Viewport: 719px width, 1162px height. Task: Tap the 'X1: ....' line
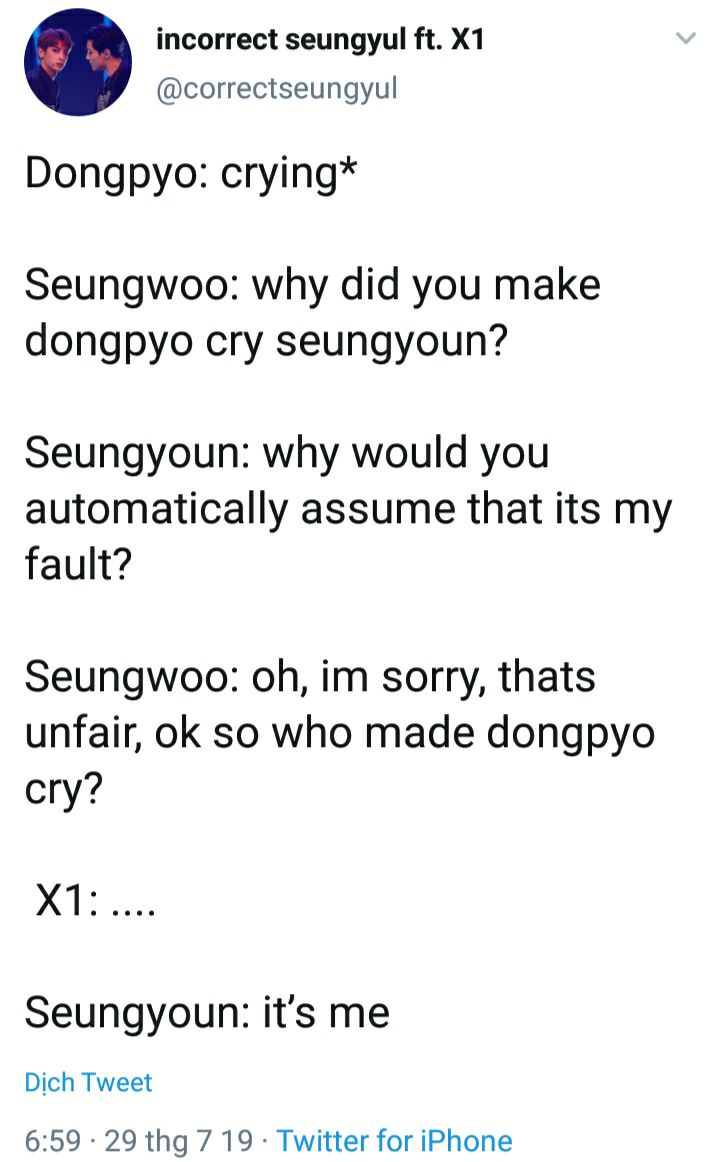tap(96, 901)
